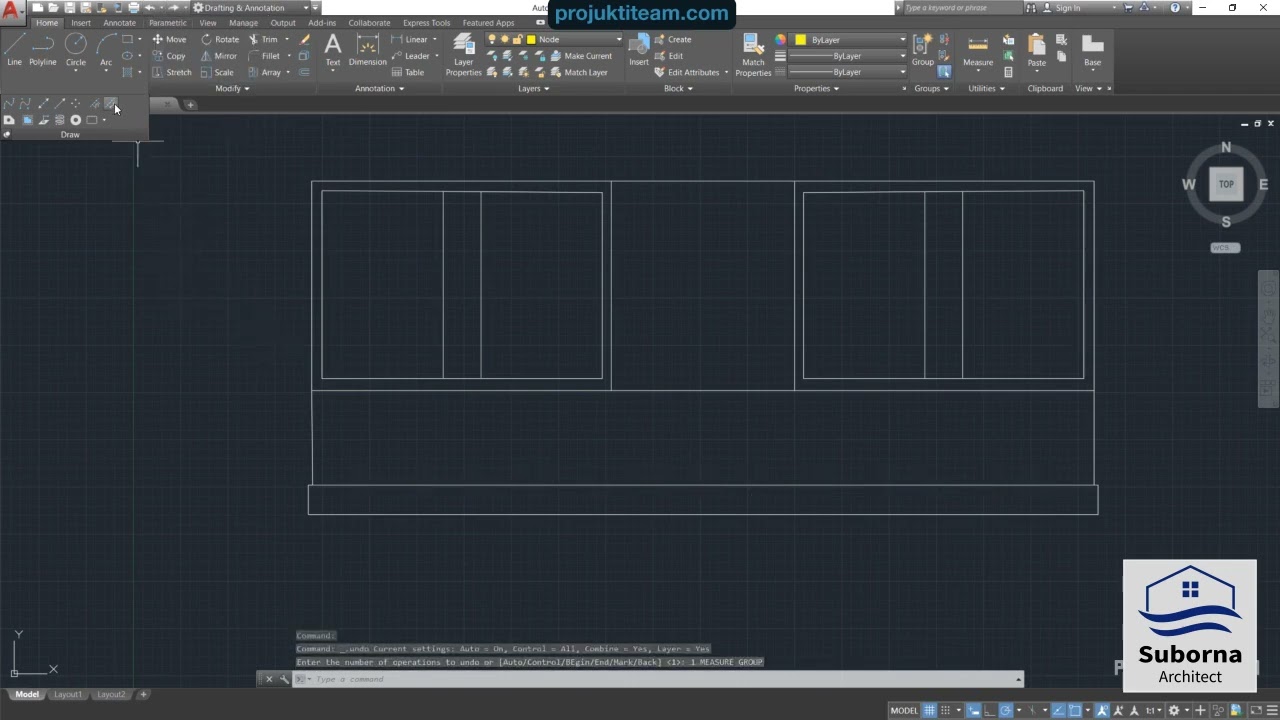Image resolution: width=1280 pixels, height=720 pixels.
Task: Click the Group tool
Action: click(923, 50)
